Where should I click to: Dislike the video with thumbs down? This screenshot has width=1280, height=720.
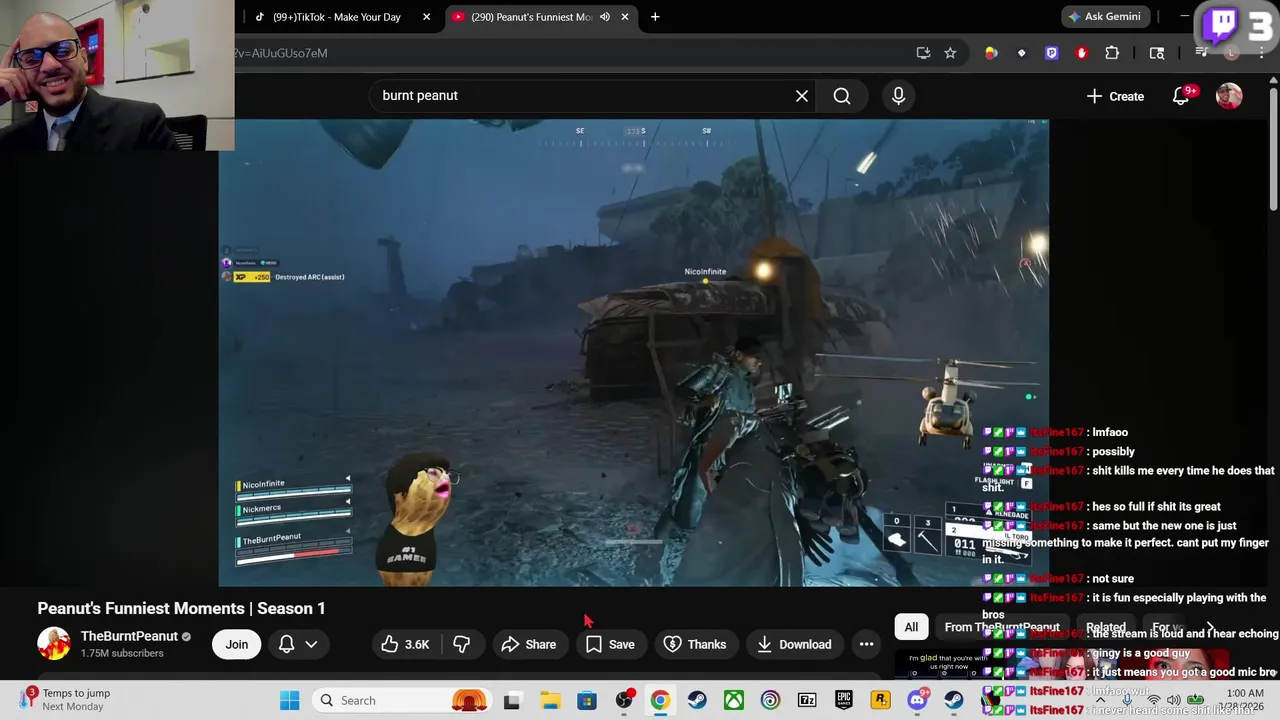pyautogui.click(x=462, y=644)
